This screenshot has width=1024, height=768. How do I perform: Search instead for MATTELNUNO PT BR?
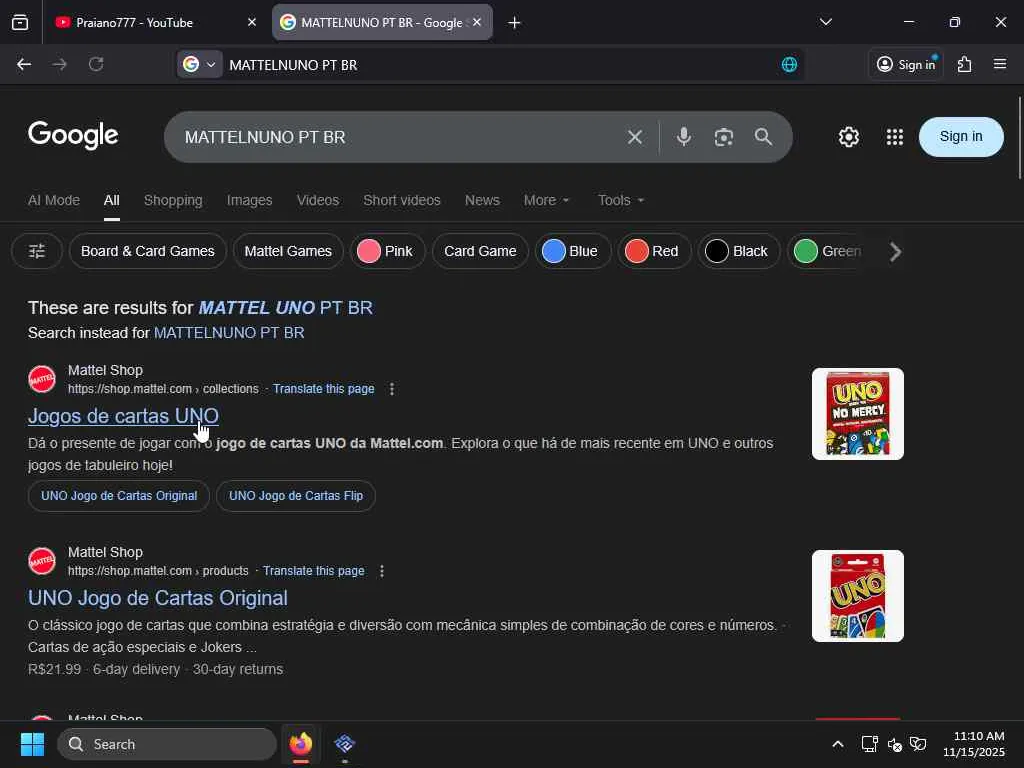(229, 333)
